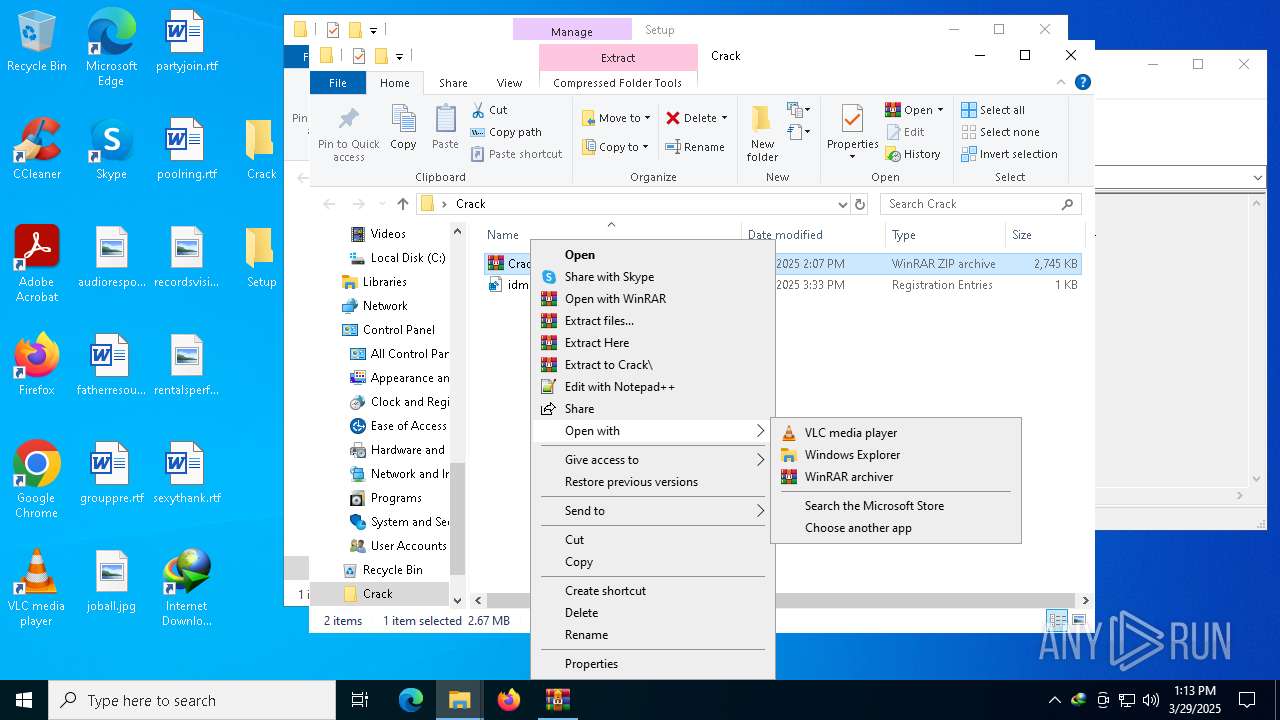Viewport: 1280px width, 720px height.
Task: Click Pin to Quick access icon
Action: (x=348, y=133)
